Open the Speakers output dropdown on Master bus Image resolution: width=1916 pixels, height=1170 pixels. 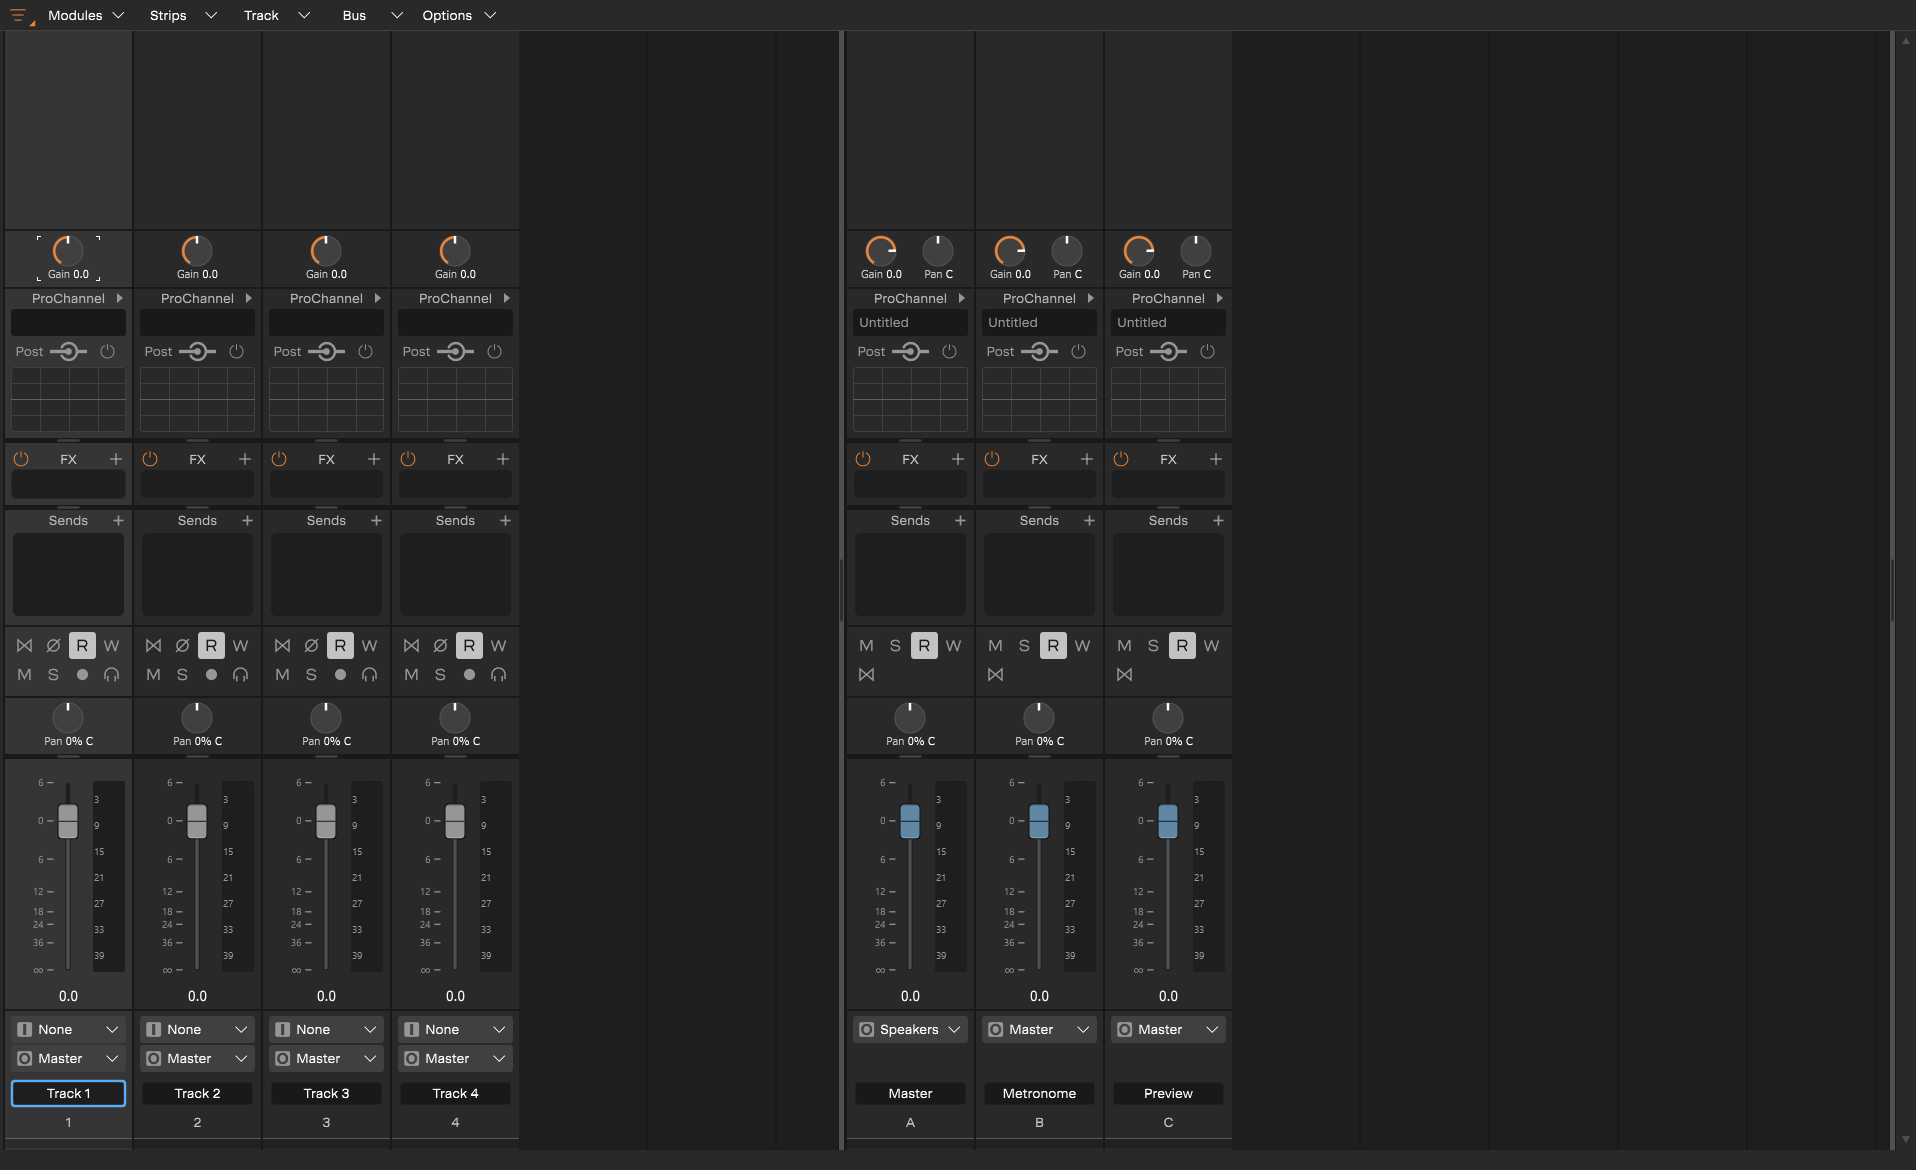point(909,1029)
